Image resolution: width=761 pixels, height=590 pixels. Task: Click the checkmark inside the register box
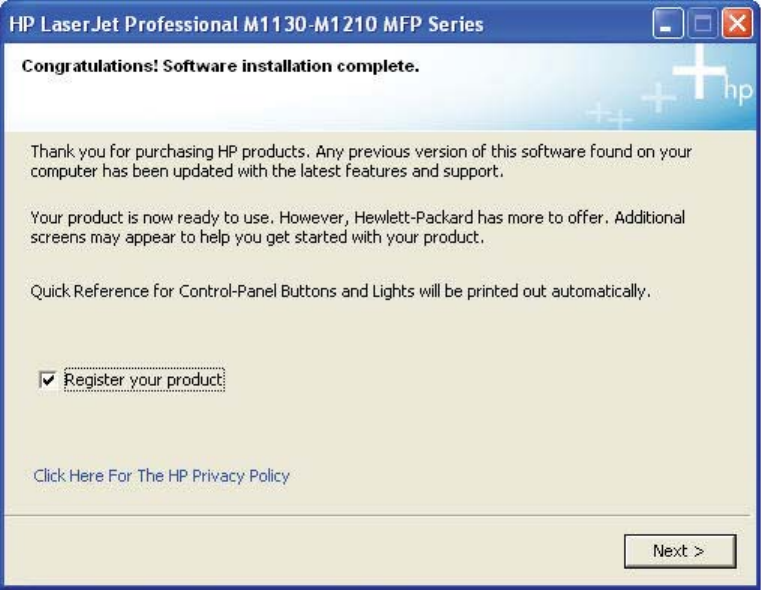click(47, 380)
